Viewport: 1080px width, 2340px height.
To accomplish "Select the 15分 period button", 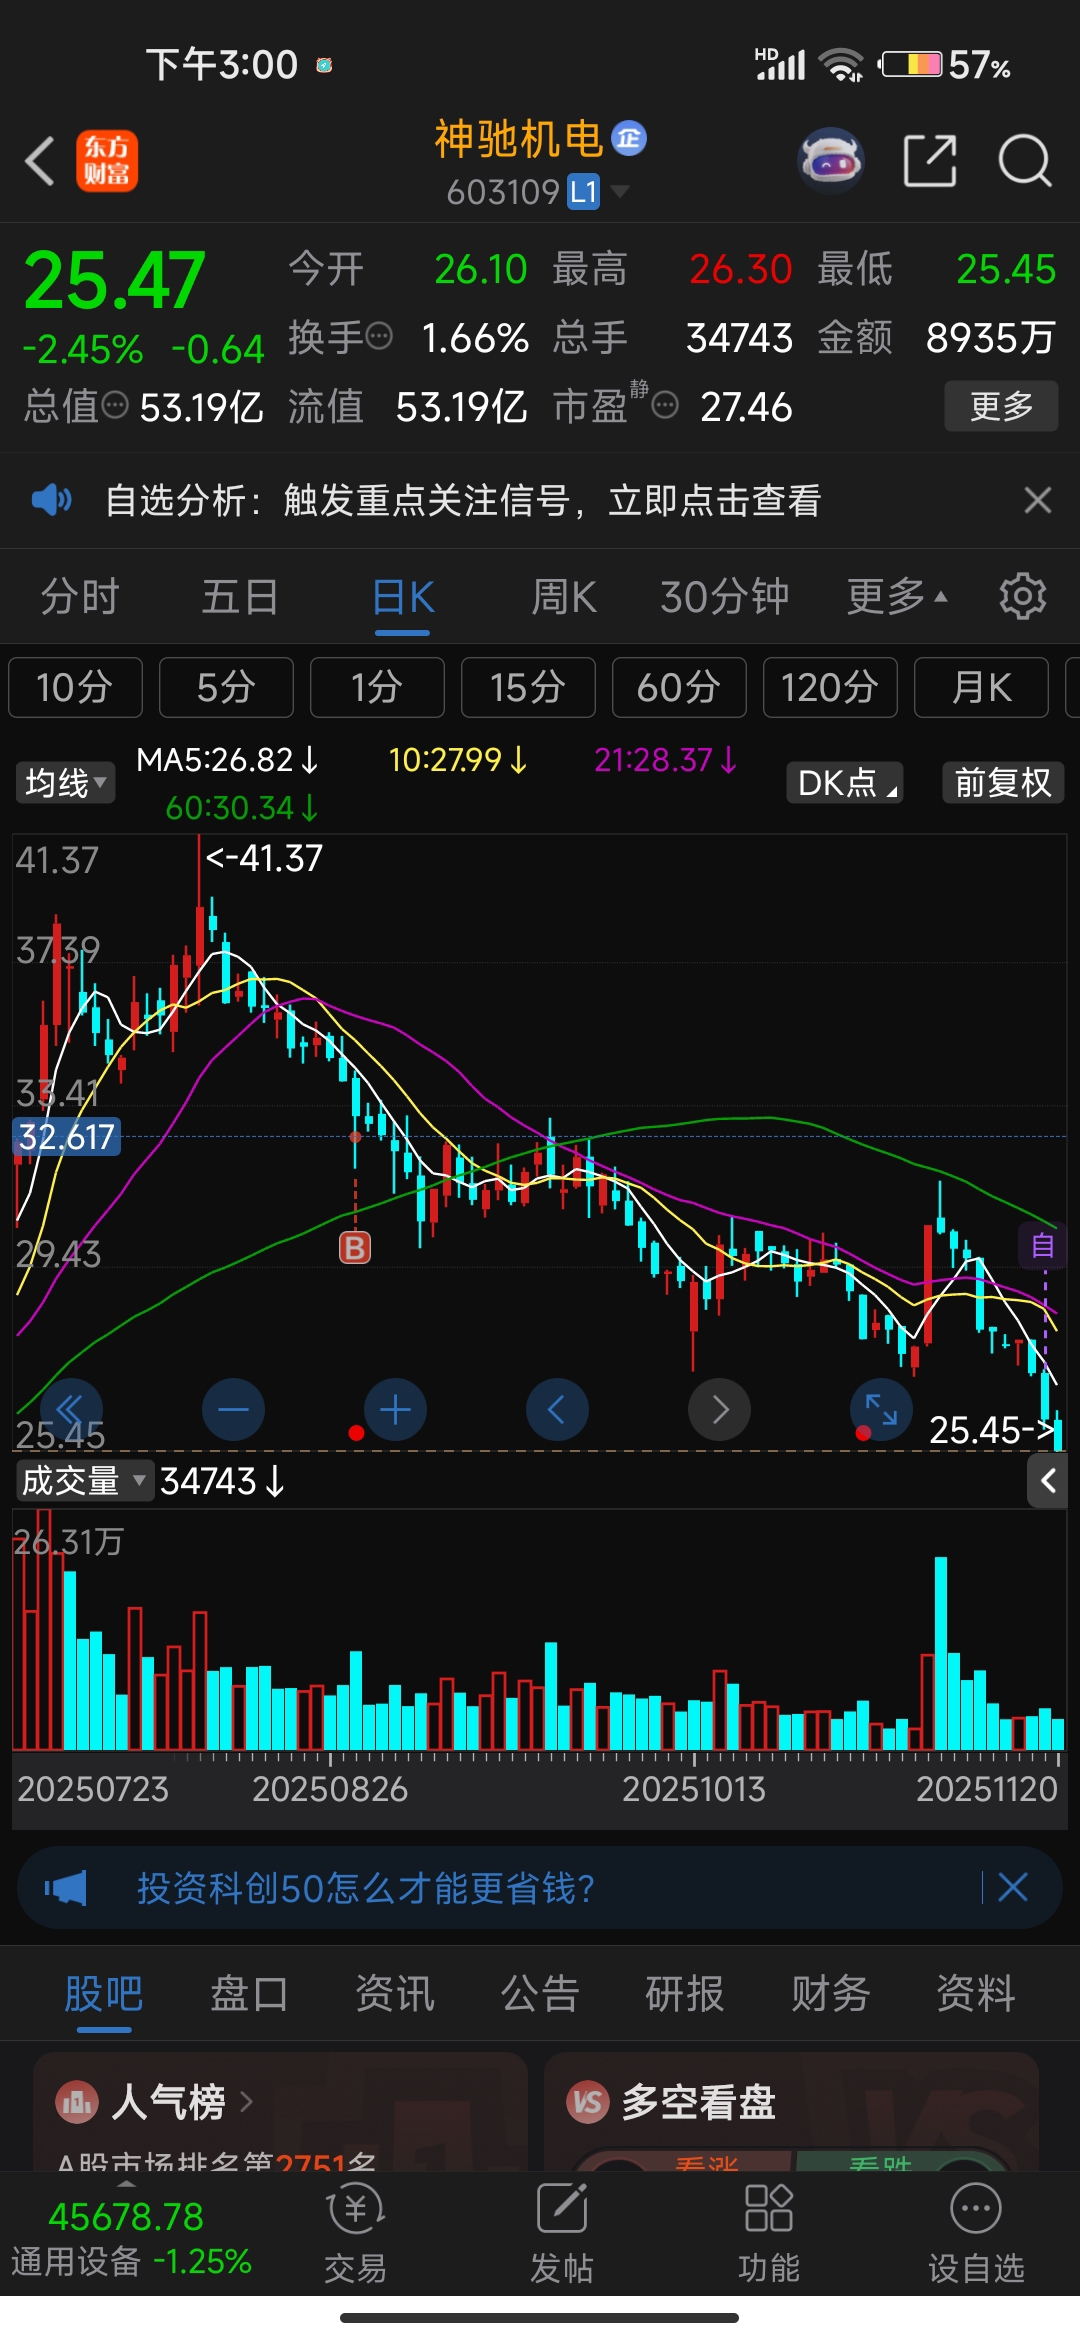I will pos(528,688).
